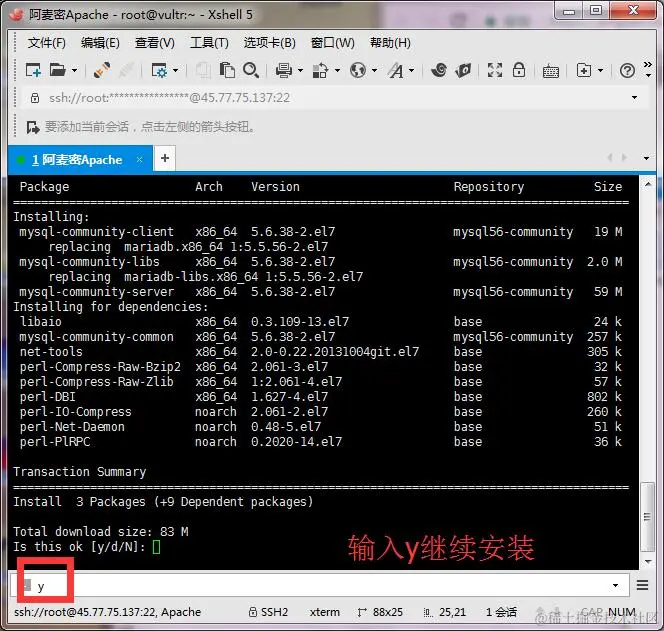This screenshot has width=664, height=631.
Task: Click the 1 会话 status entry
Action: (x=501, y=612)
